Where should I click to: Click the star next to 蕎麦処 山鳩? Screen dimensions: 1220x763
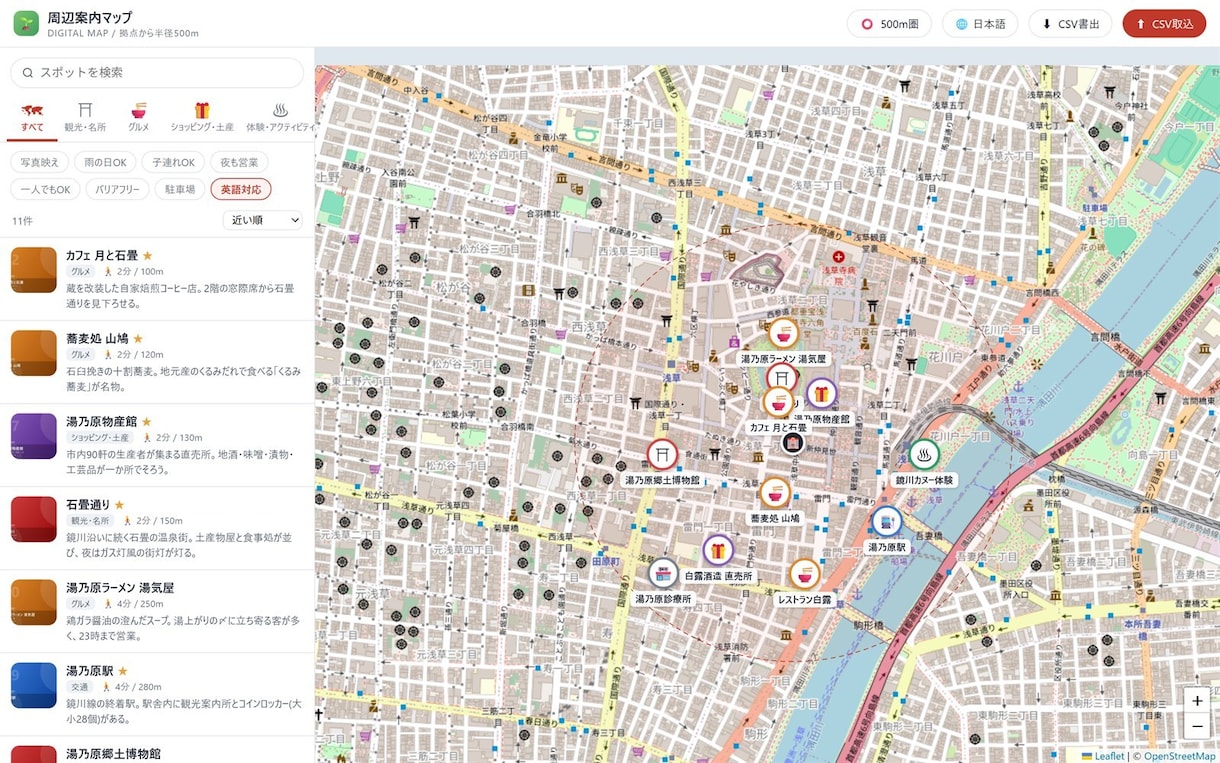tap(138, 339)
